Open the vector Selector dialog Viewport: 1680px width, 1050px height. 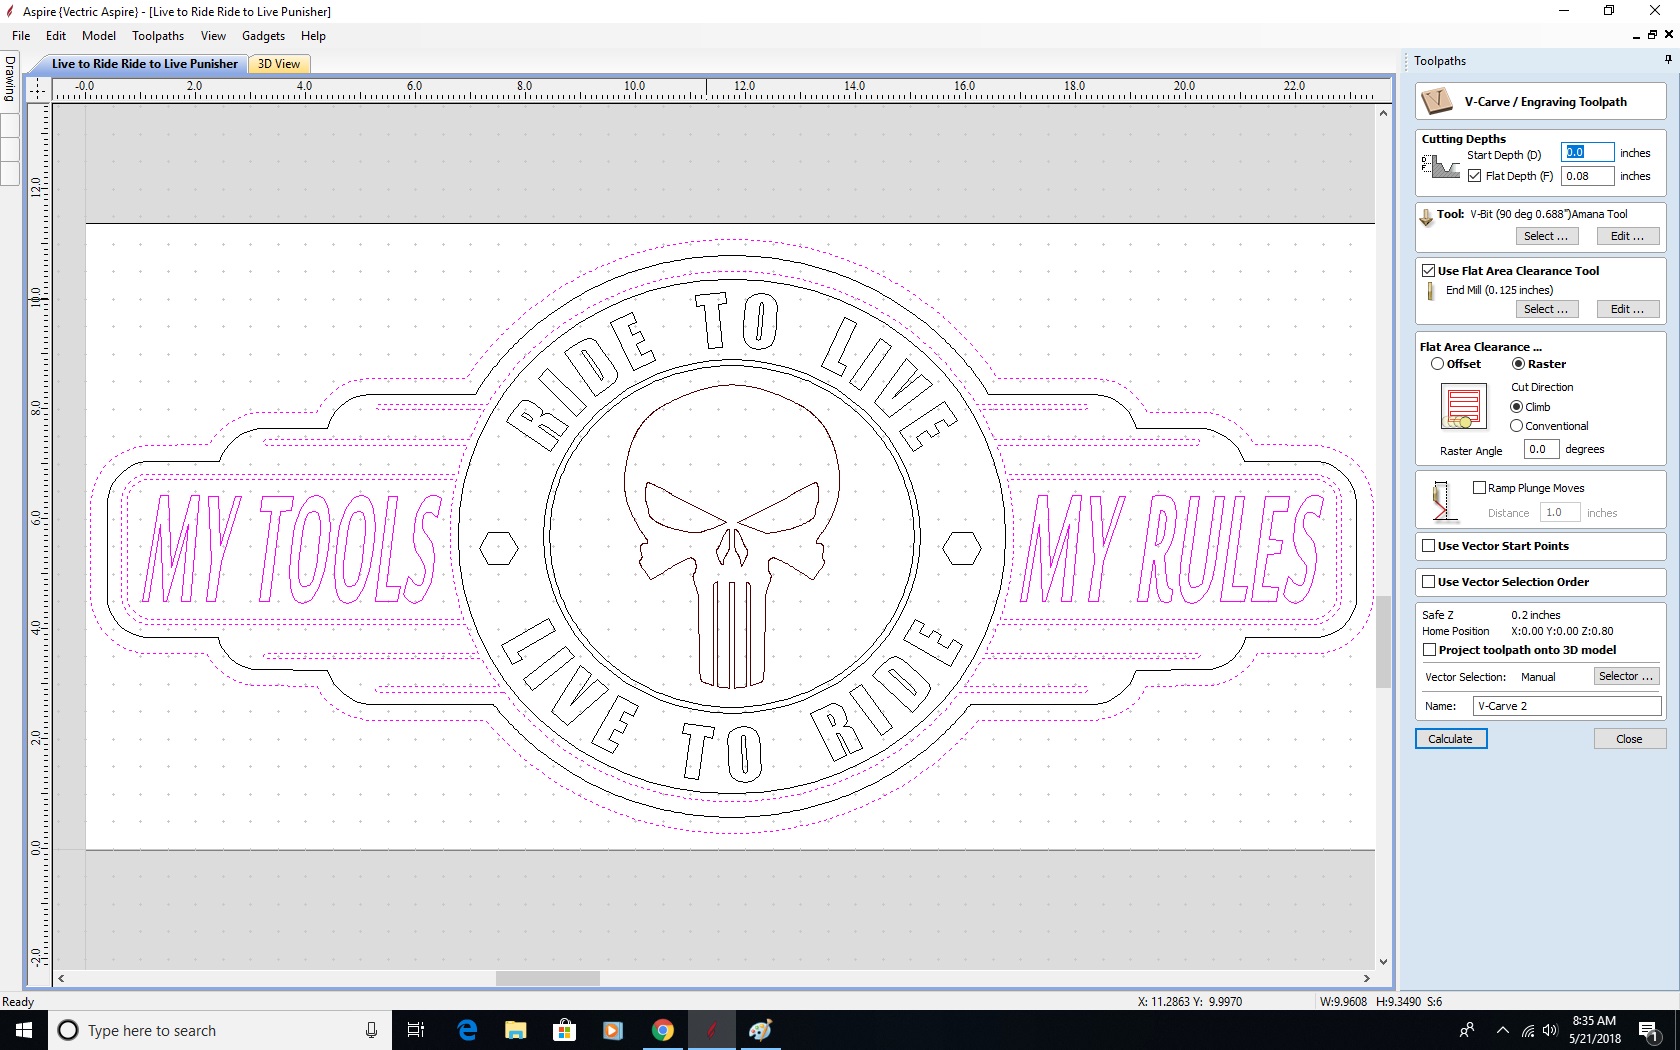(1626, 677)
